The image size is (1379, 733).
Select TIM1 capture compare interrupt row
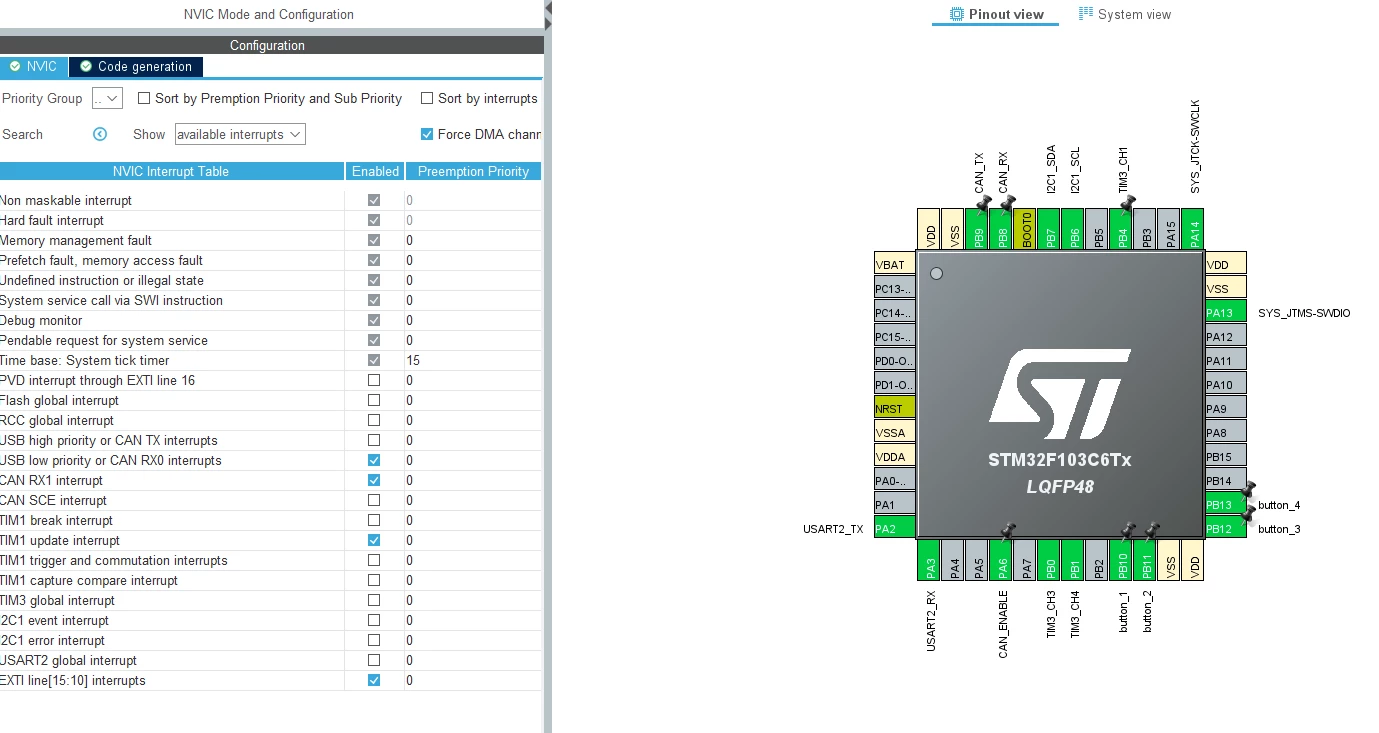click(x=270, y=580)
